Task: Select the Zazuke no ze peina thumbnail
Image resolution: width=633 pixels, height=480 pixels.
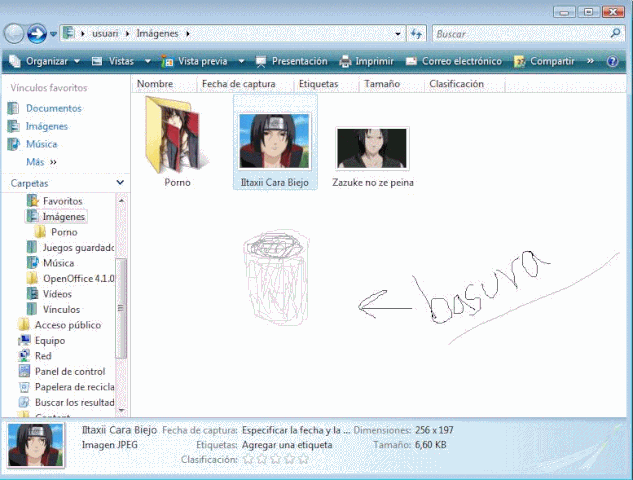Action: [373, 157]
